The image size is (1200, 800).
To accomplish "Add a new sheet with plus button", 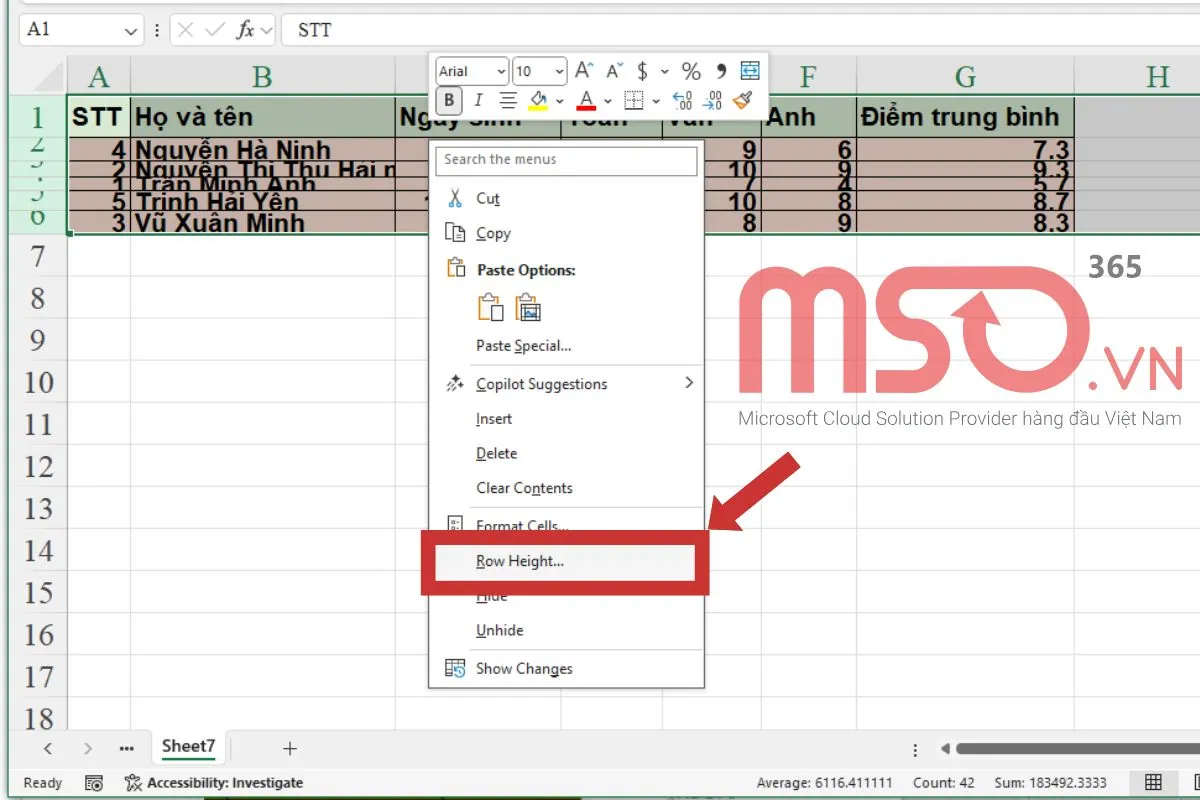I will tap(290, 748).
